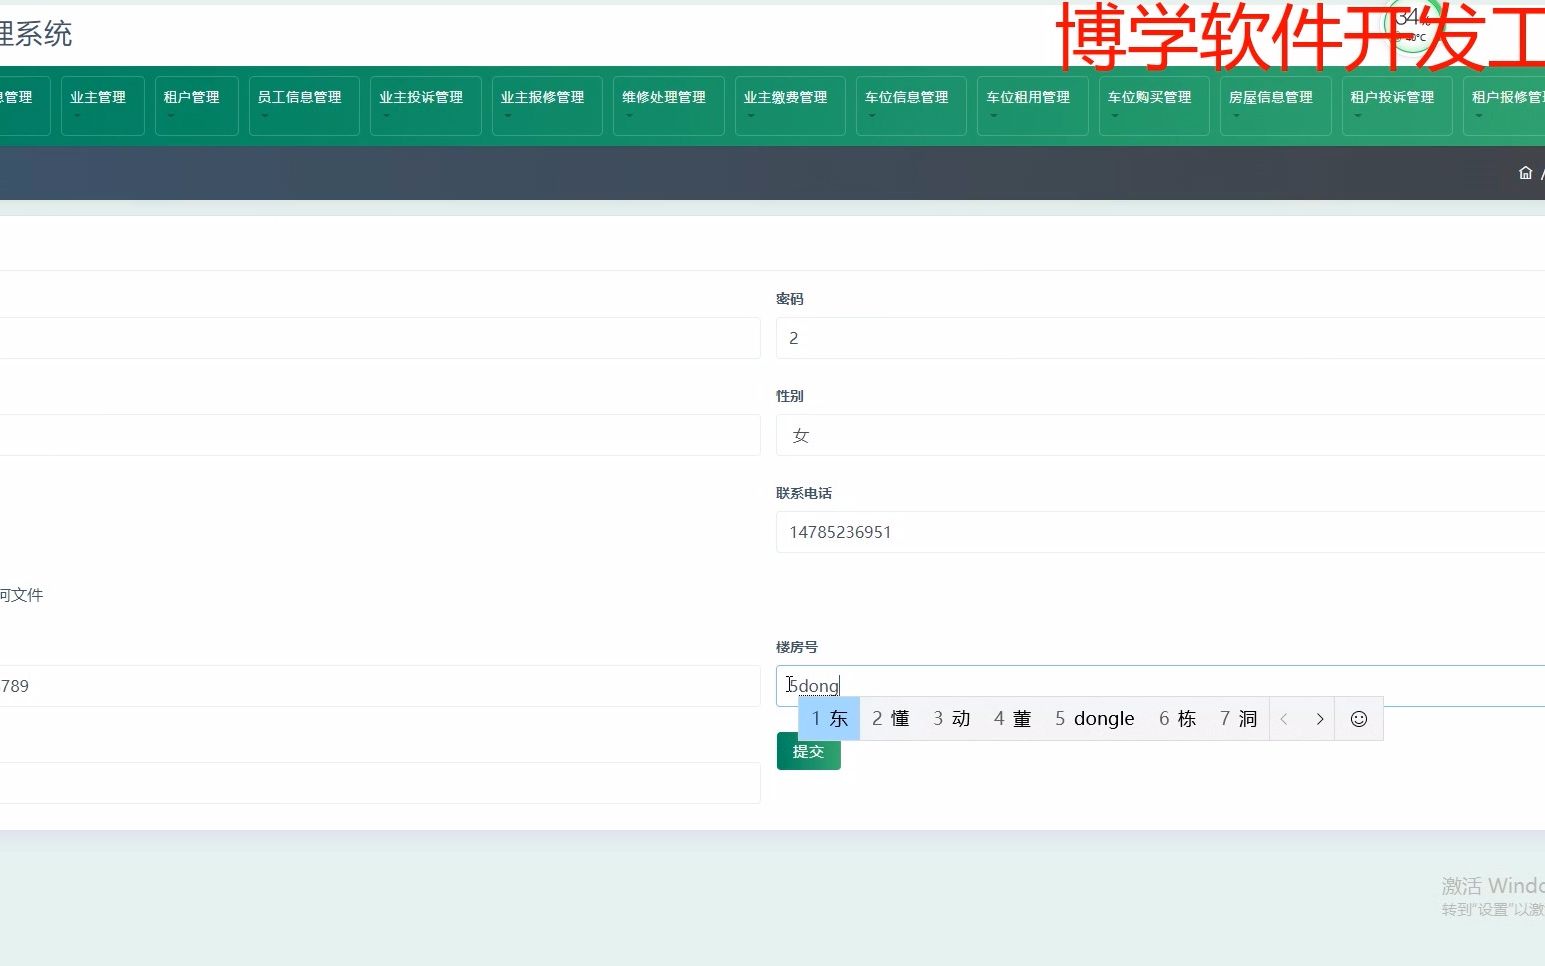The height and width of the screenshot is (966, 1545).
Task: Open the 车位购买管理 menu
Action: [x=1154, y=105]
